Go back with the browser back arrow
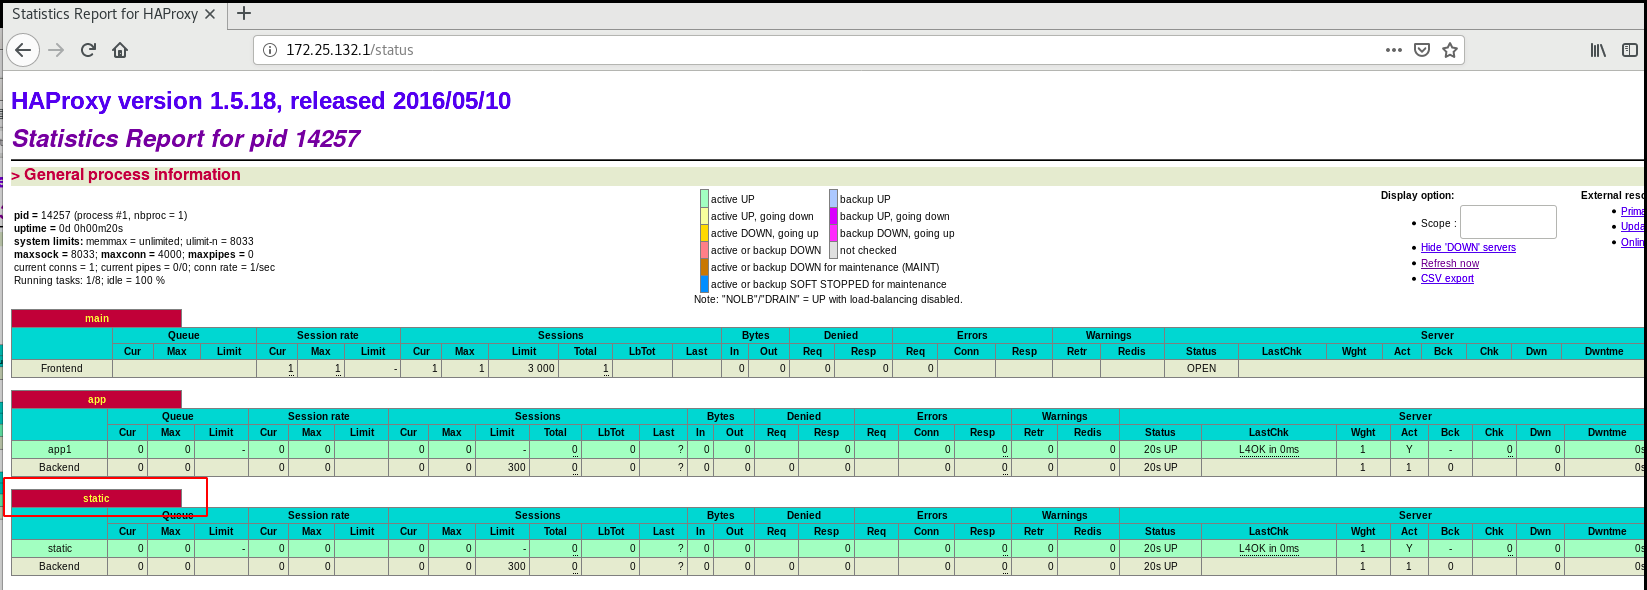The image size is (1647, 590). (23, 50)
